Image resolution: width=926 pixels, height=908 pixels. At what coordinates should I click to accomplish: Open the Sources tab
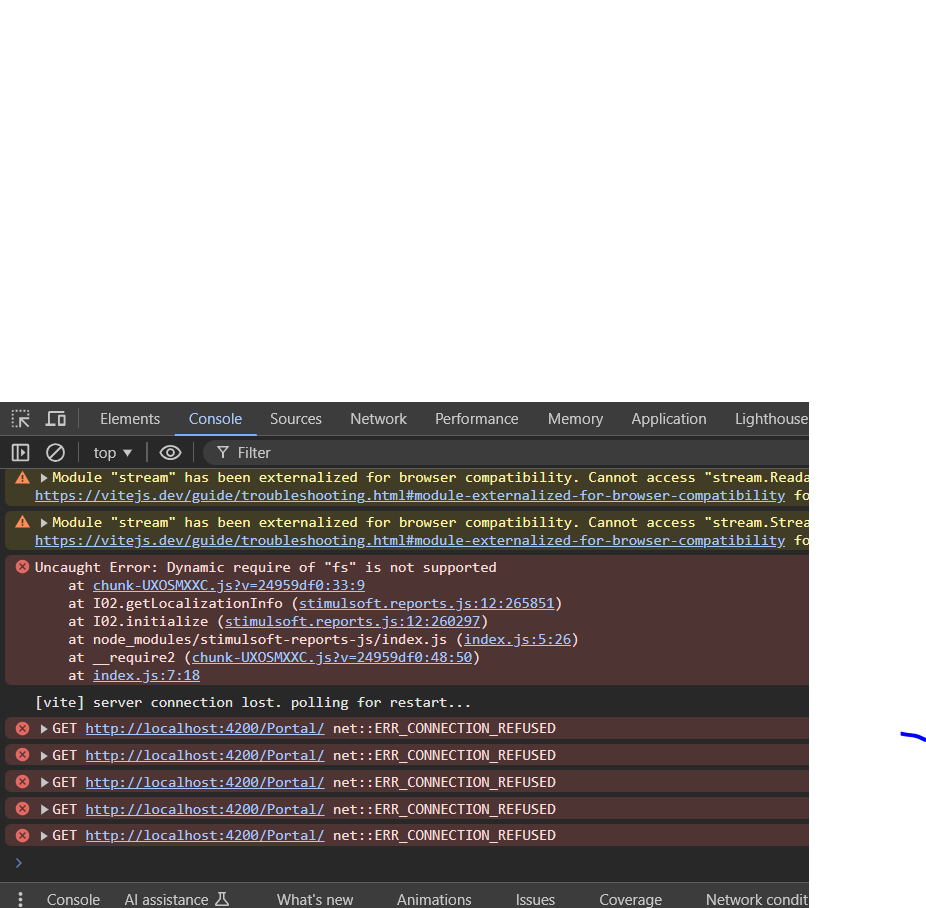click(296, 419)
